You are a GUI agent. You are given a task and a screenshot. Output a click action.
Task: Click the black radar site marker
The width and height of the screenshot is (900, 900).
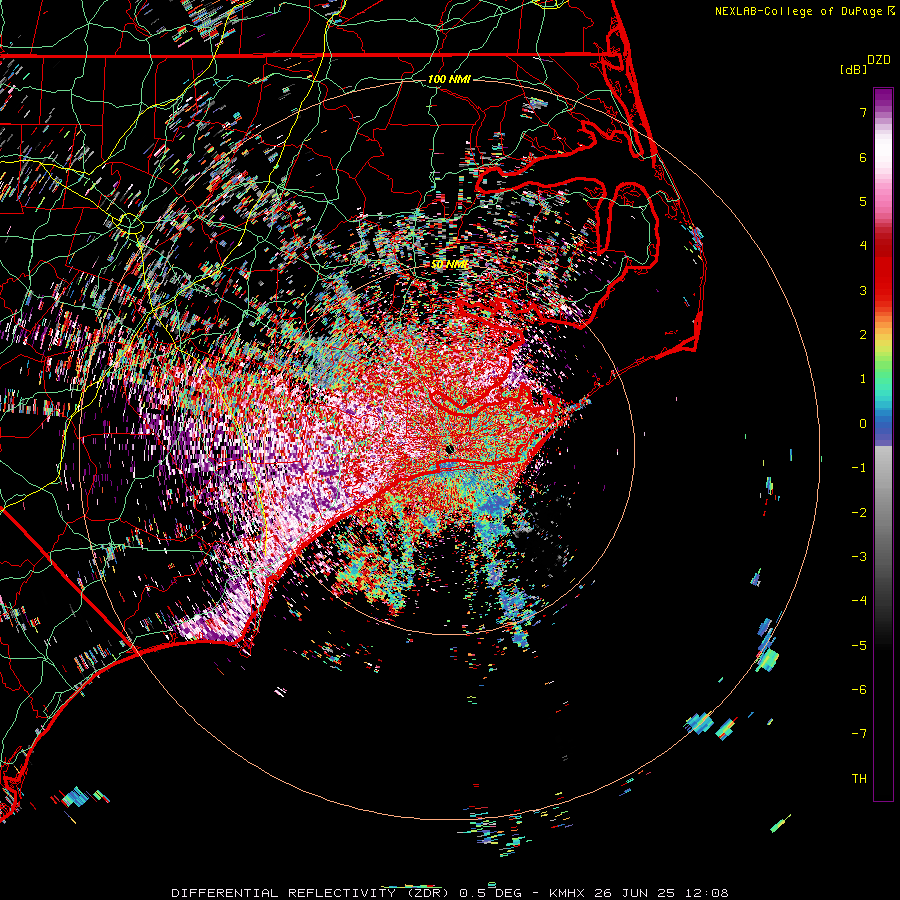tap(450, 449)
